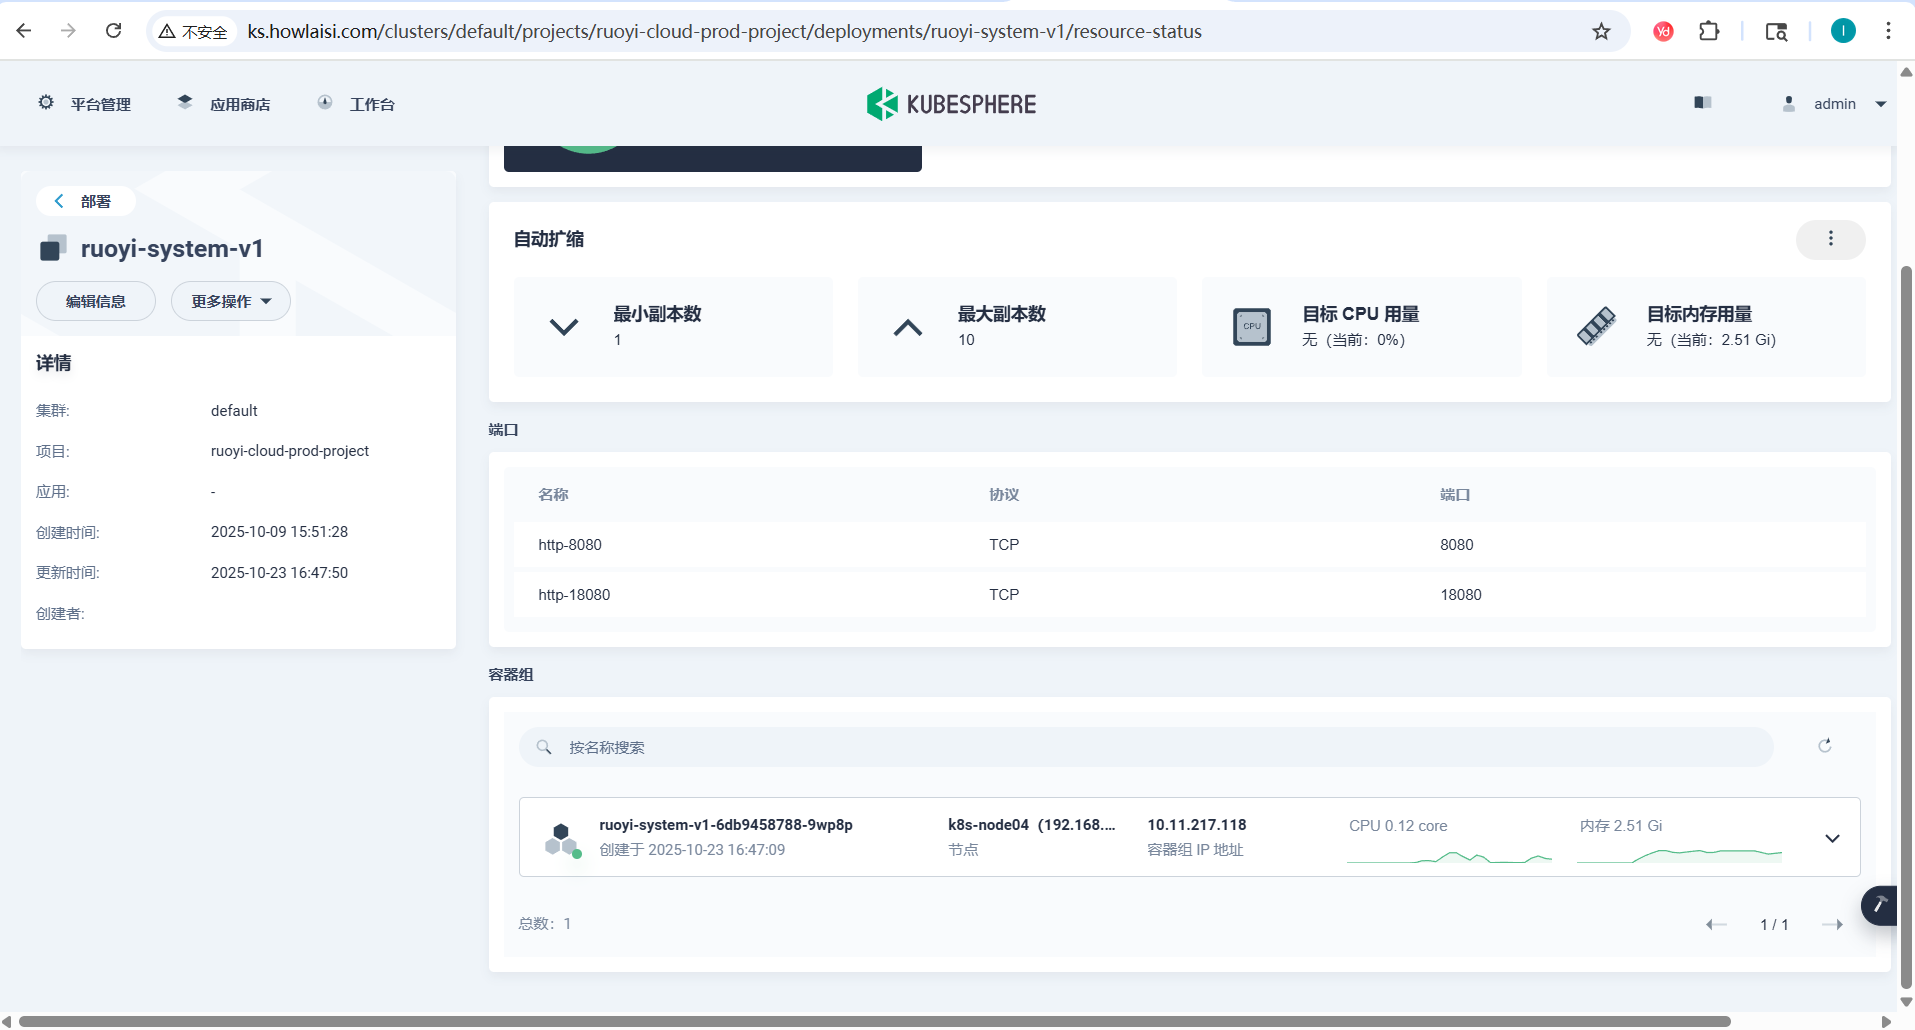Click the horizontal scrollbar at the bottom

coord(874,1021)
